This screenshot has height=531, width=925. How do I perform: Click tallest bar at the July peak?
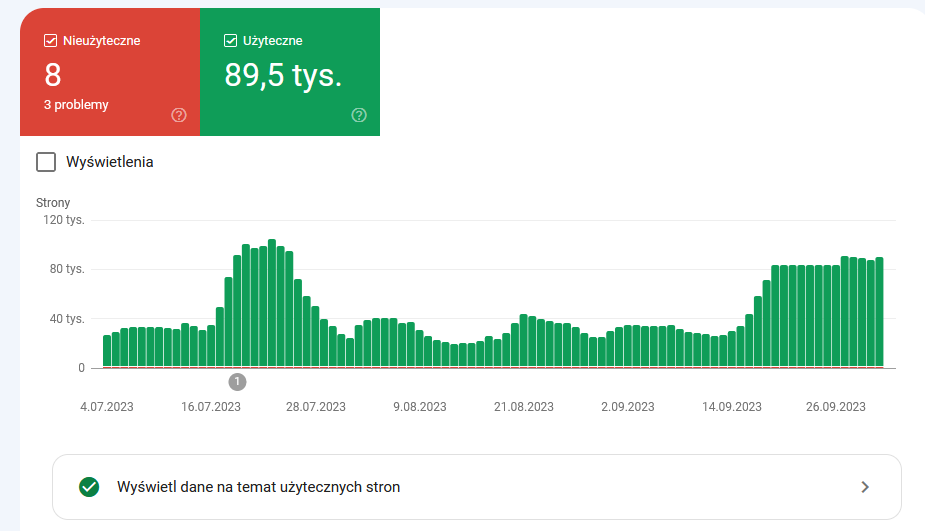coord(272,303)
